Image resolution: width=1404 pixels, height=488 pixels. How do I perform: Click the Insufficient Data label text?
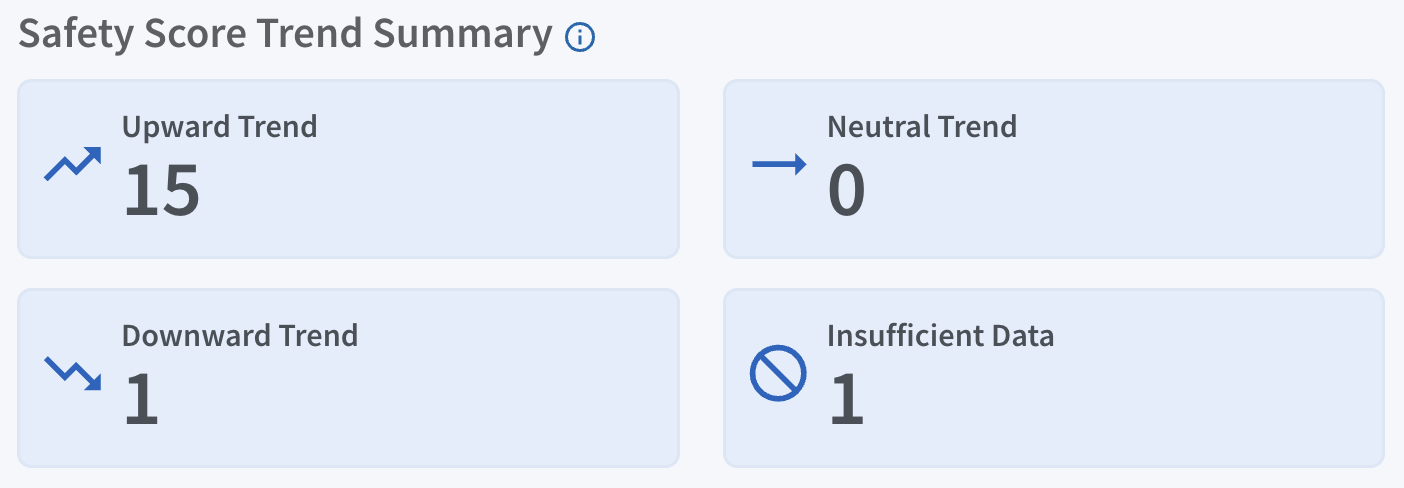coord(940,335)
